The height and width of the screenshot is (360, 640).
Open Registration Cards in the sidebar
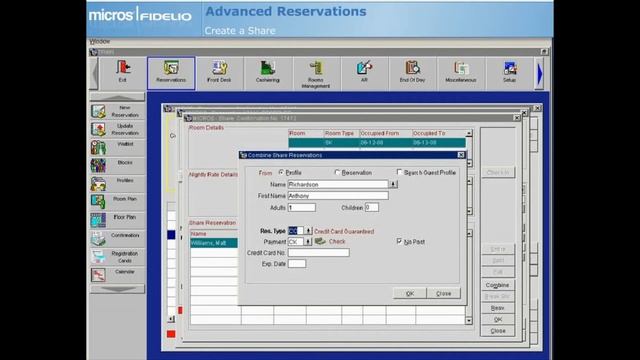[117, 257]
